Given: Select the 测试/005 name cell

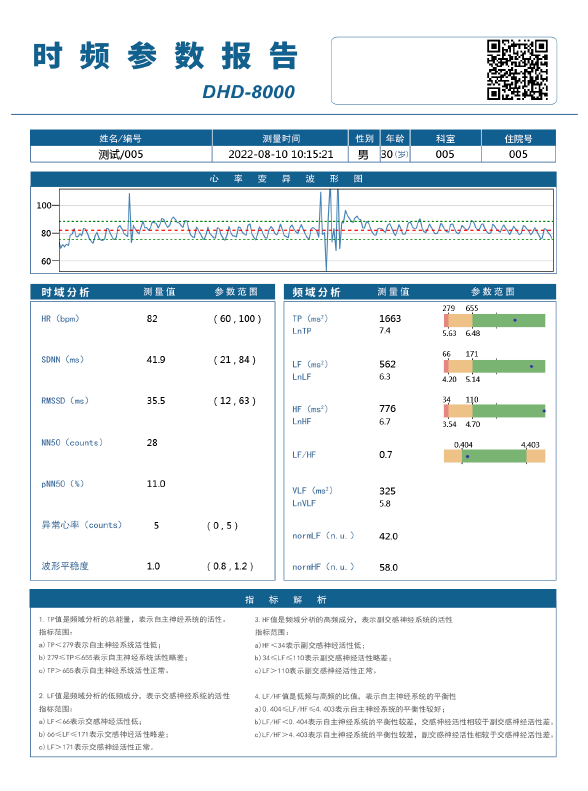Looking at the screenshot, I should 121,154.
